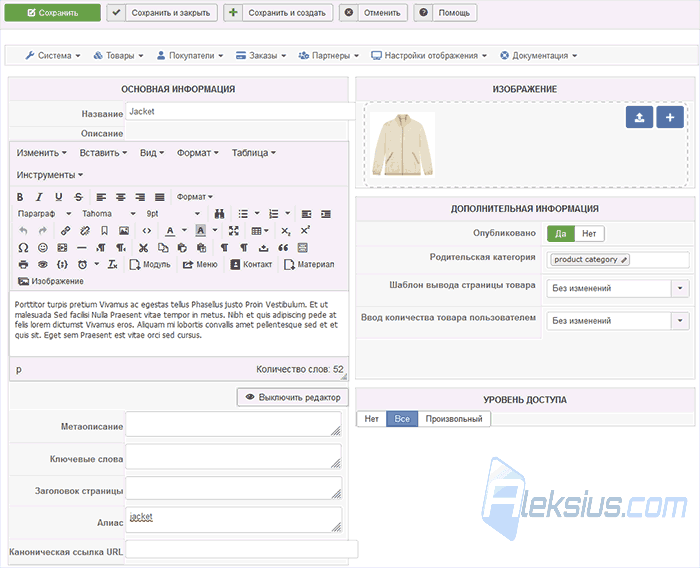700x568 pixels.
Task: Open the background color dropdown arrow
Action: (x=215, y=231)
